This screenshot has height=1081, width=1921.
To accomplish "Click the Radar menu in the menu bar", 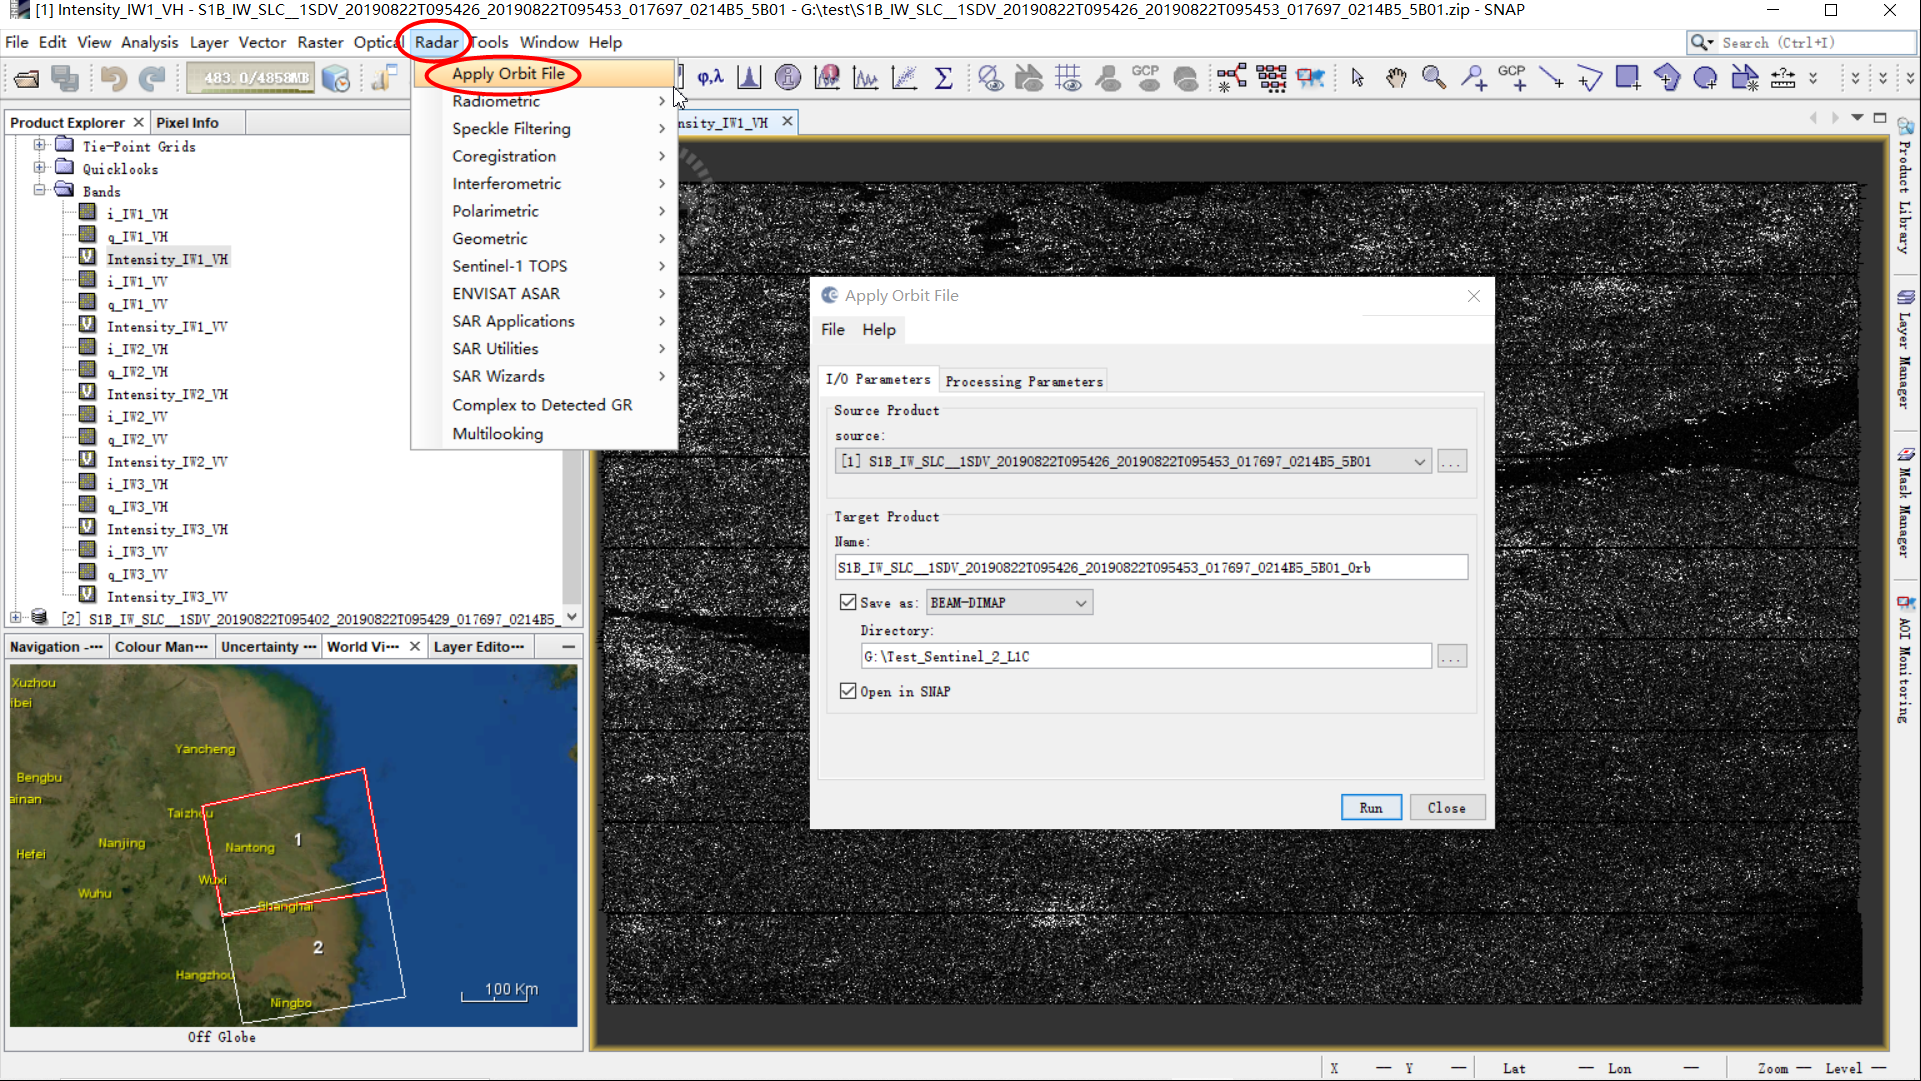I will pyautogui.click(x=438, y=41).
